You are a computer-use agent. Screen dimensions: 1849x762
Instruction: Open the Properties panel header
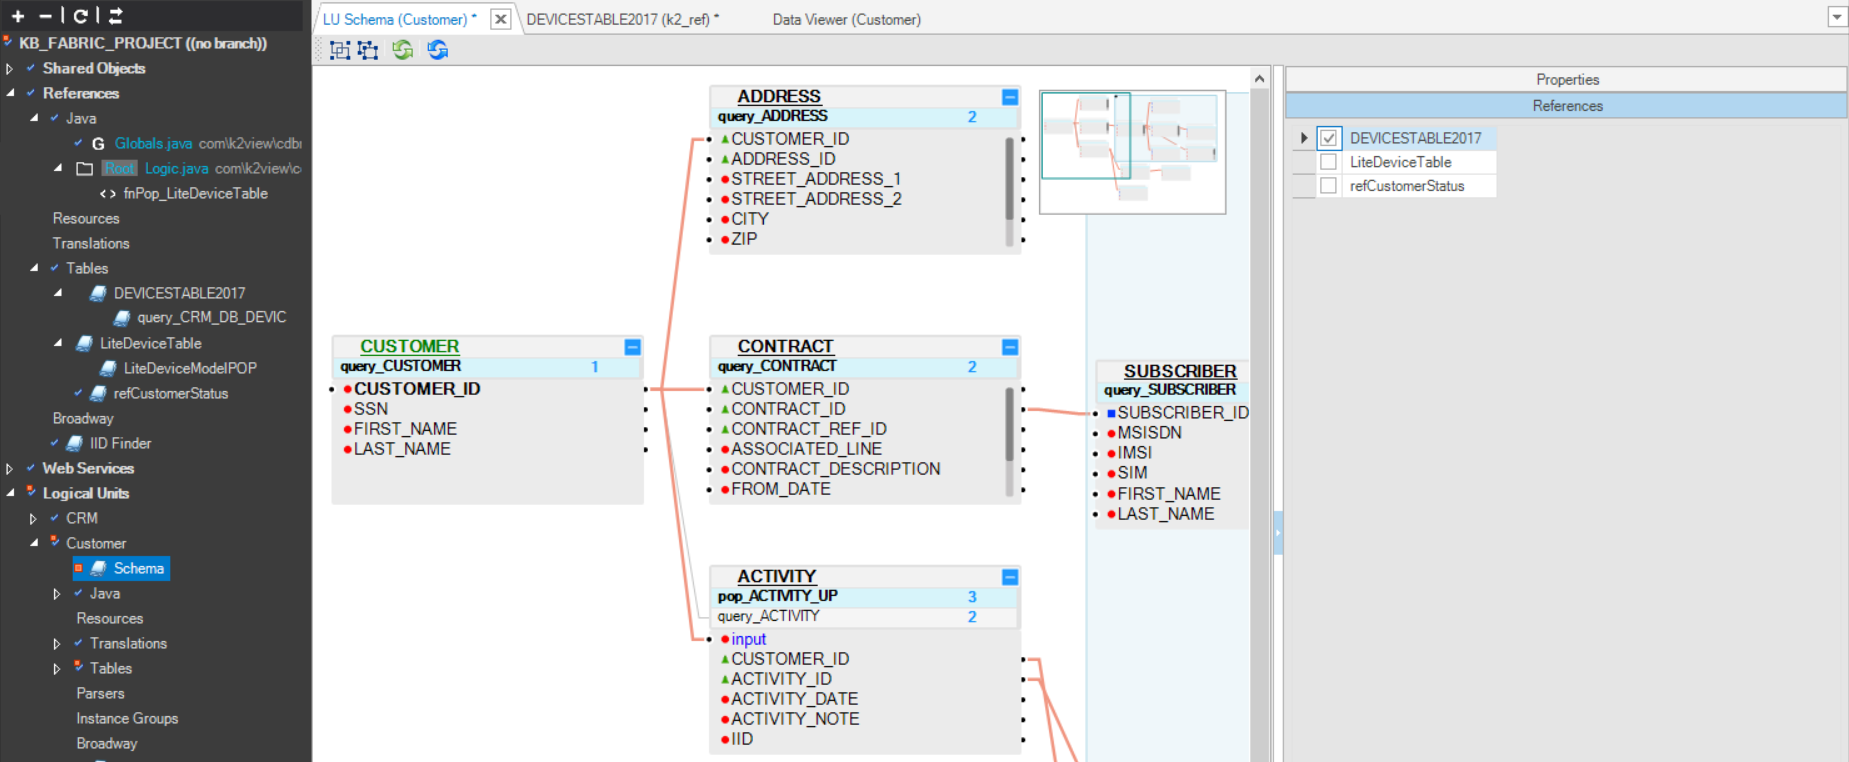1566,80
